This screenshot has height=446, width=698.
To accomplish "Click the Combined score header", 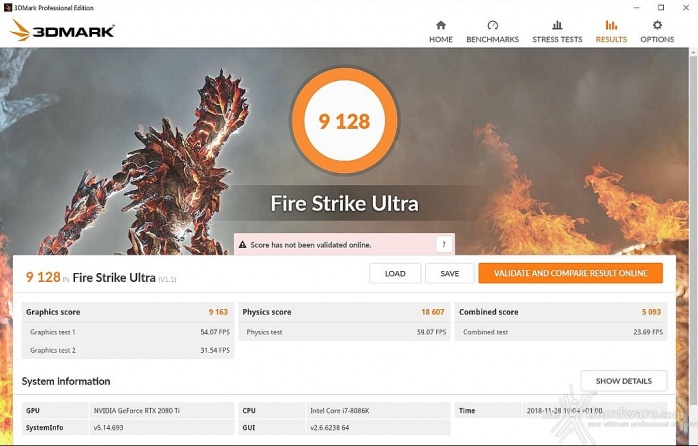I will click(488, 312).
